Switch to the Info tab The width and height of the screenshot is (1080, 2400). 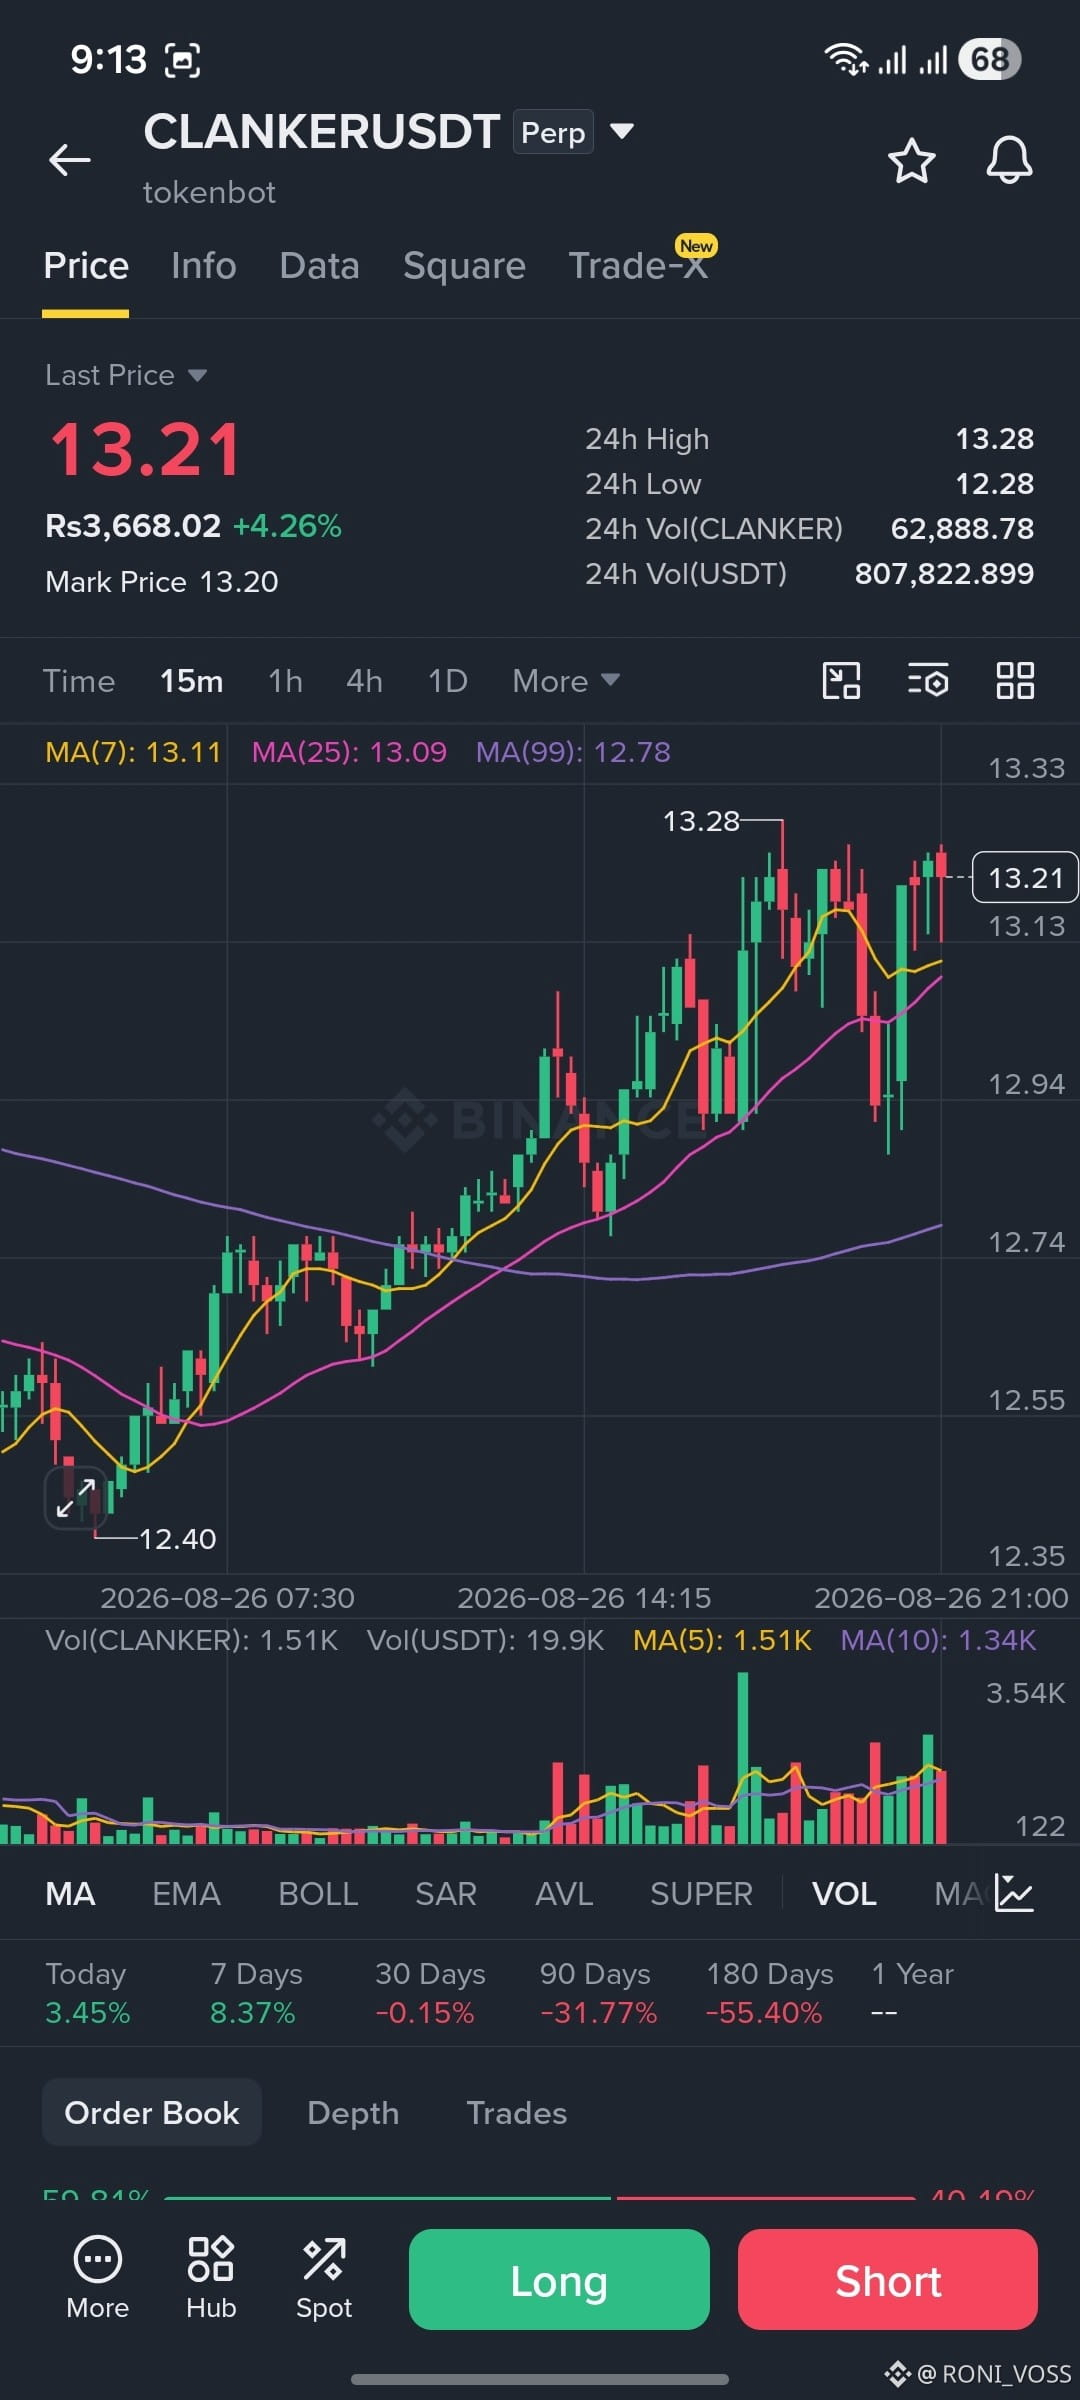click(204, 266)
